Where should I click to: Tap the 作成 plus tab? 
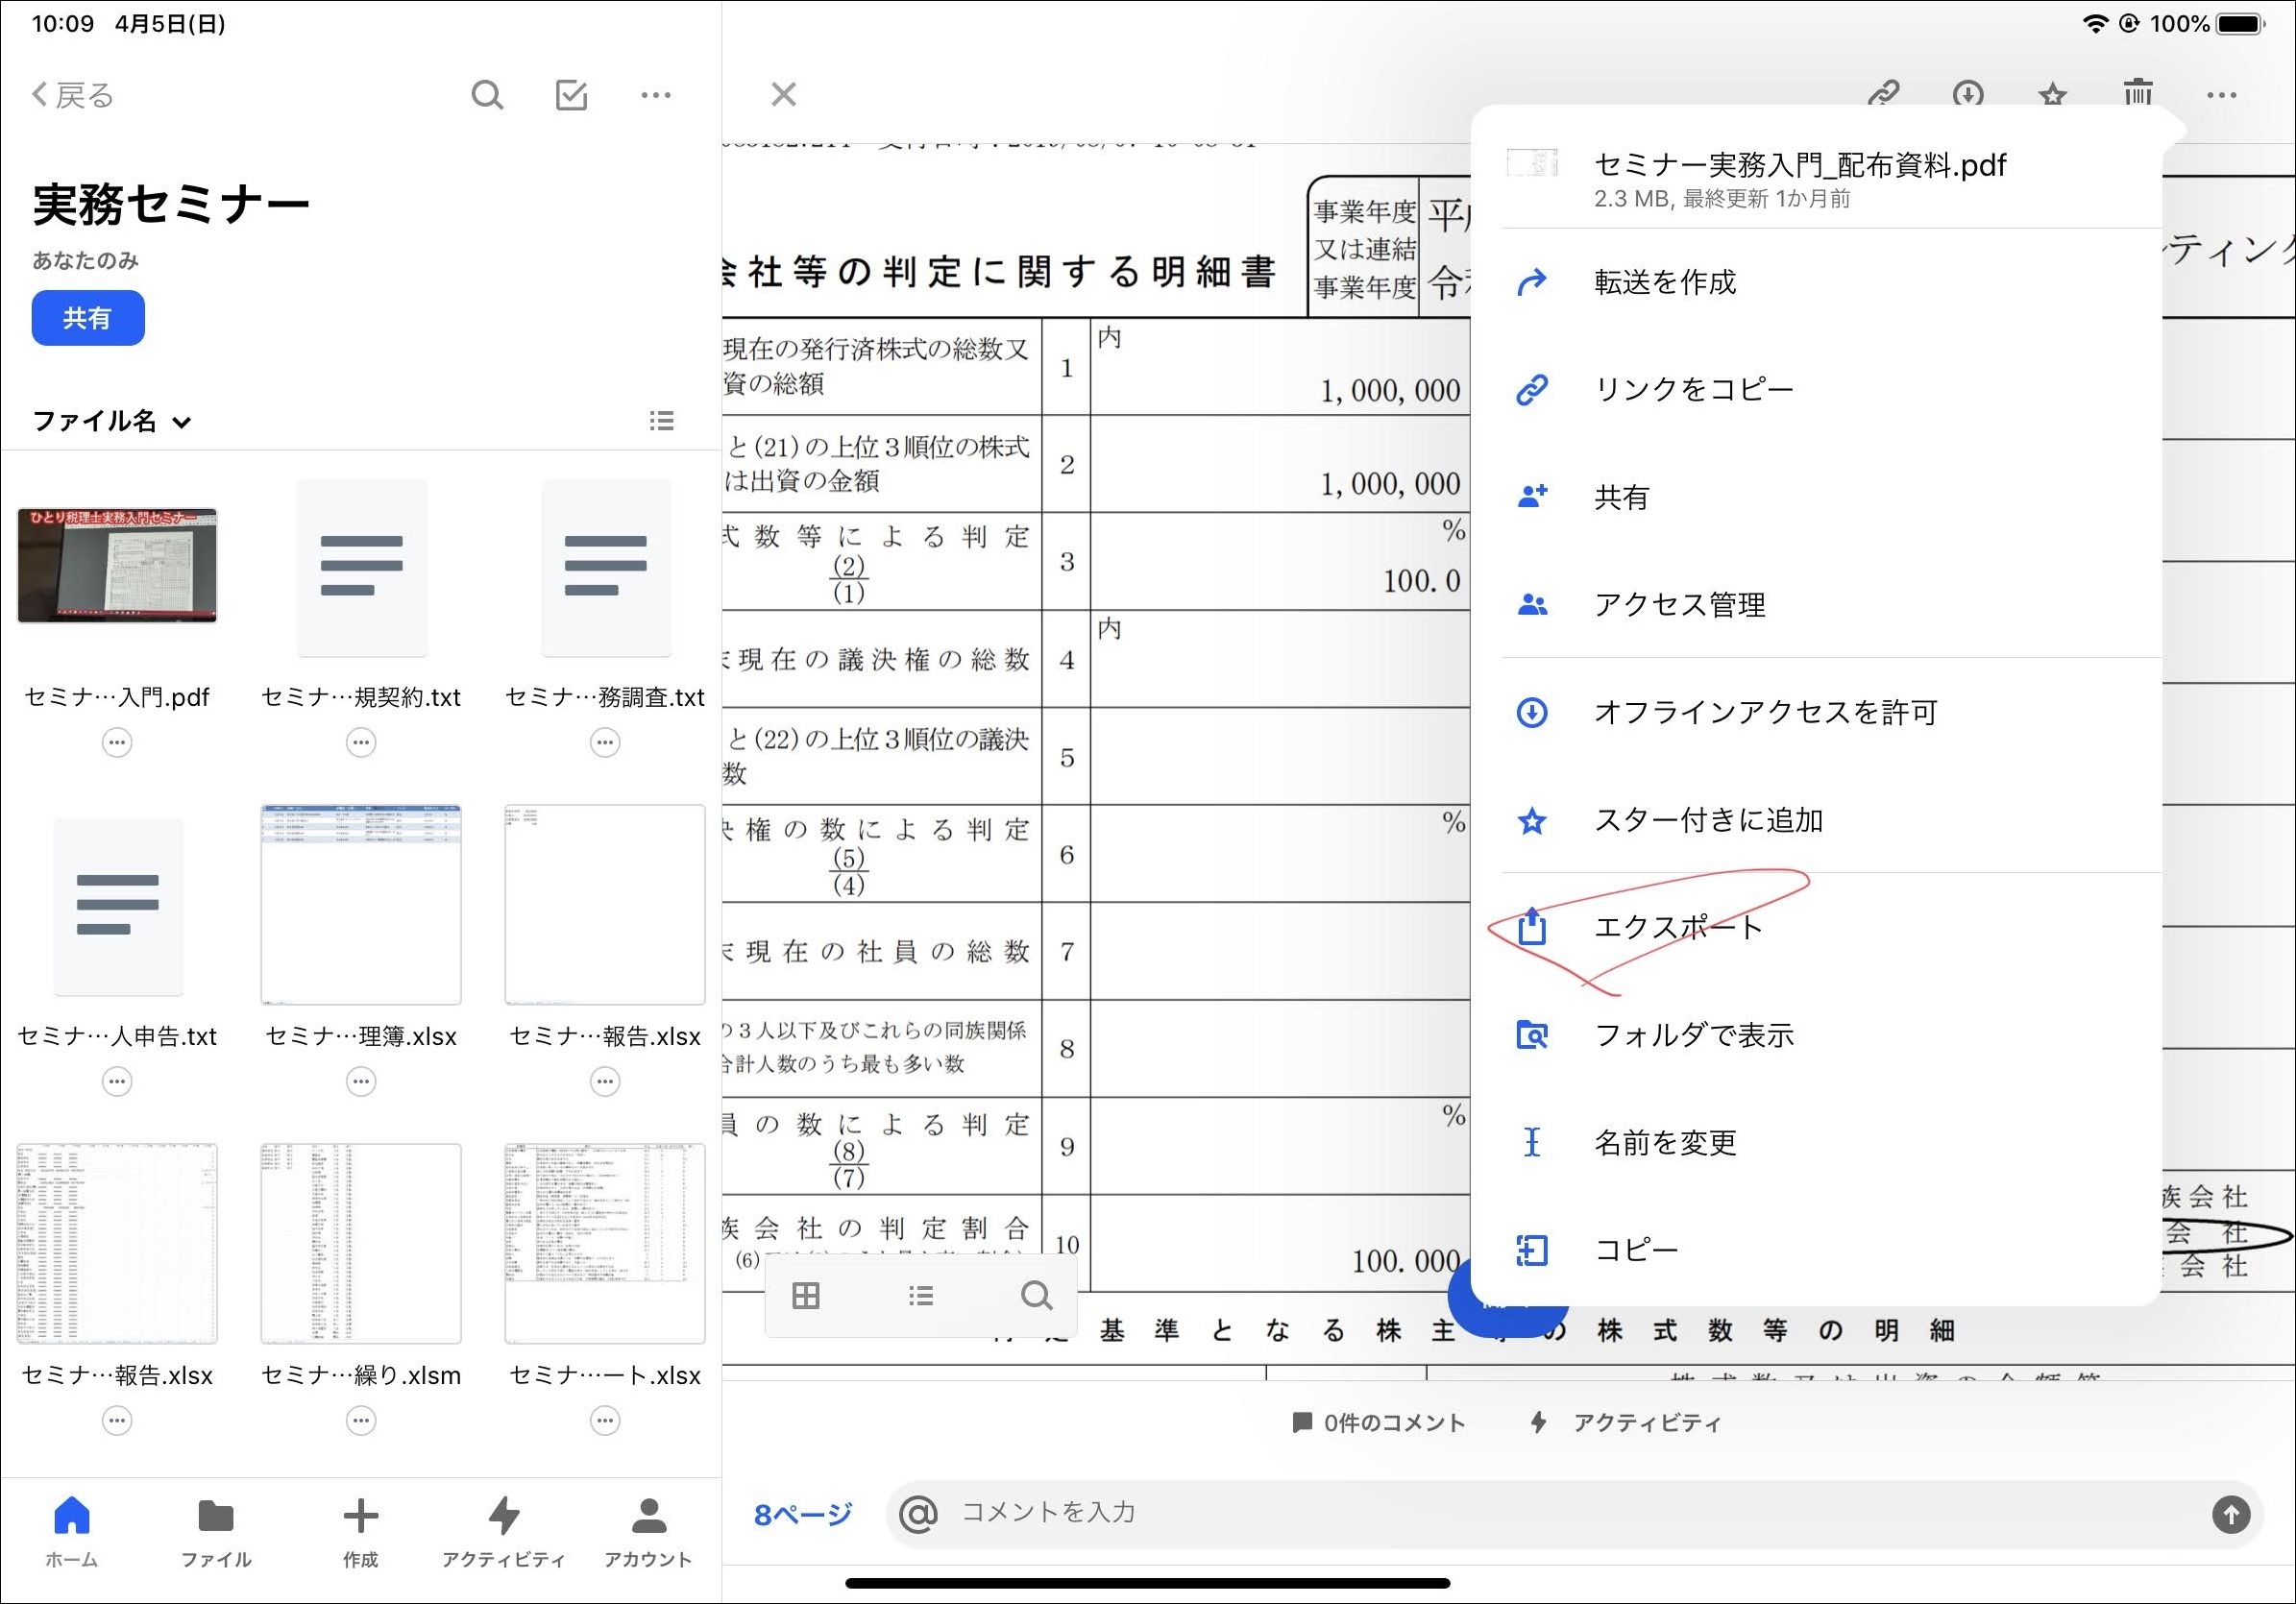360,1532
